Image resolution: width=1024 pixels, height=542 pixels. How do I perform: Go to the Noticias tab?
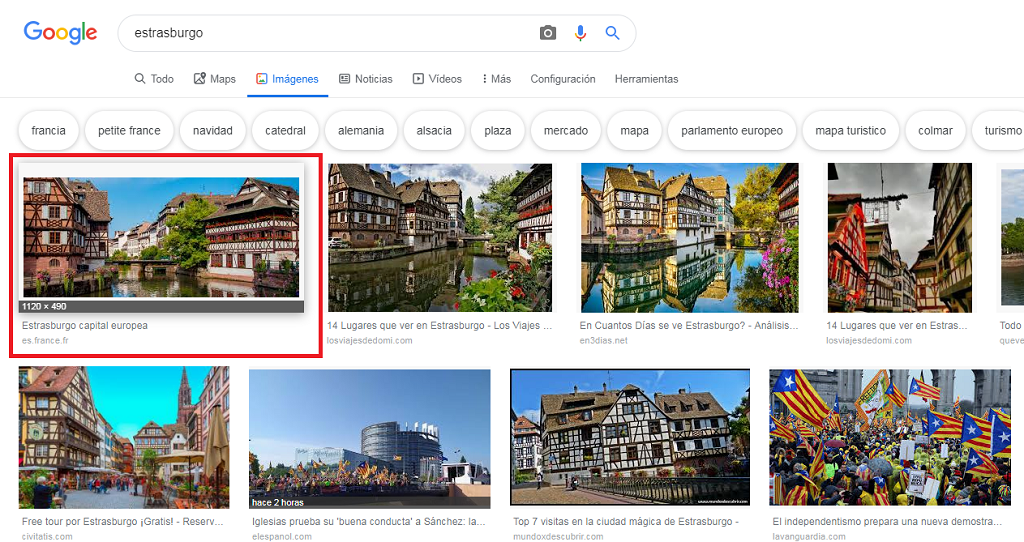(x=366, y=79)
